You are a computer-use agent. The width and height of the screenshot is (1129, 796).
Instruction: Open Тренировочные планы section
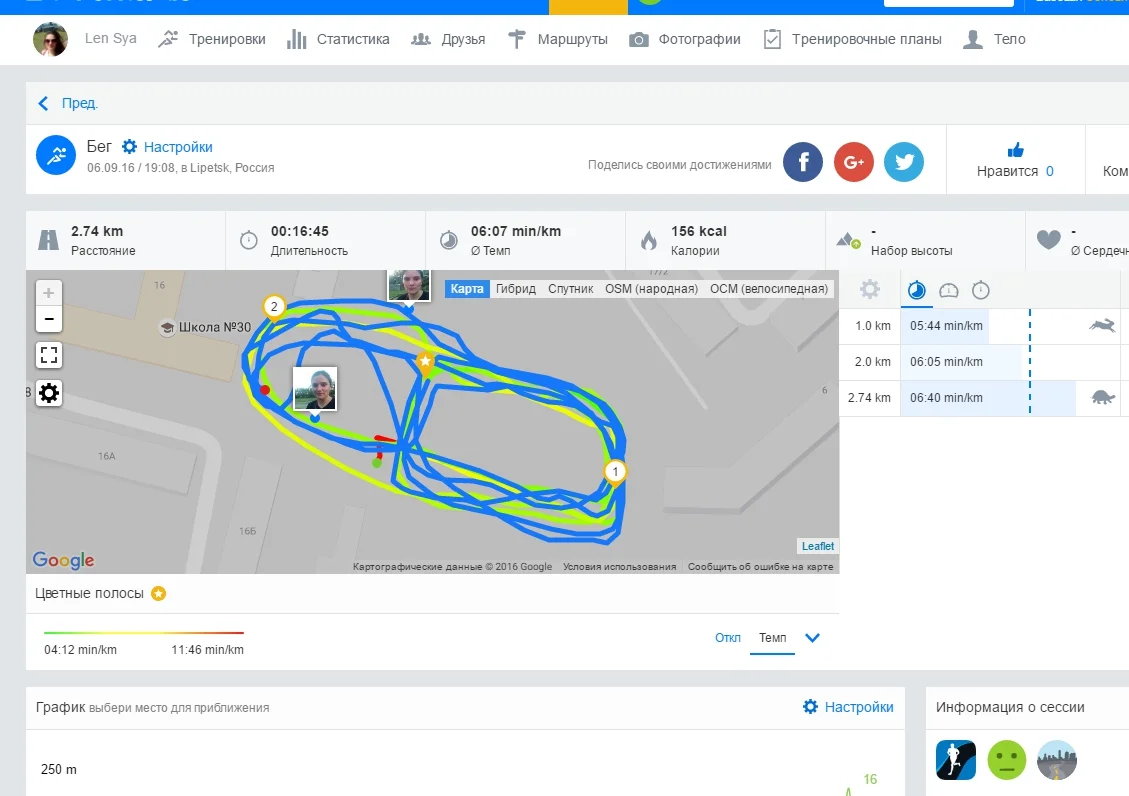[853, 39]
